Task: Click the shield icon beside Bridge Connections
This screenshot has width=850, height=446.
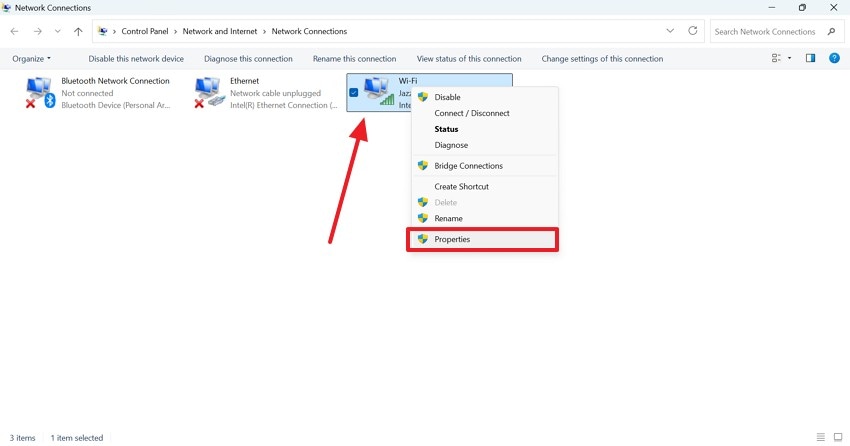Action: point(423,166)
